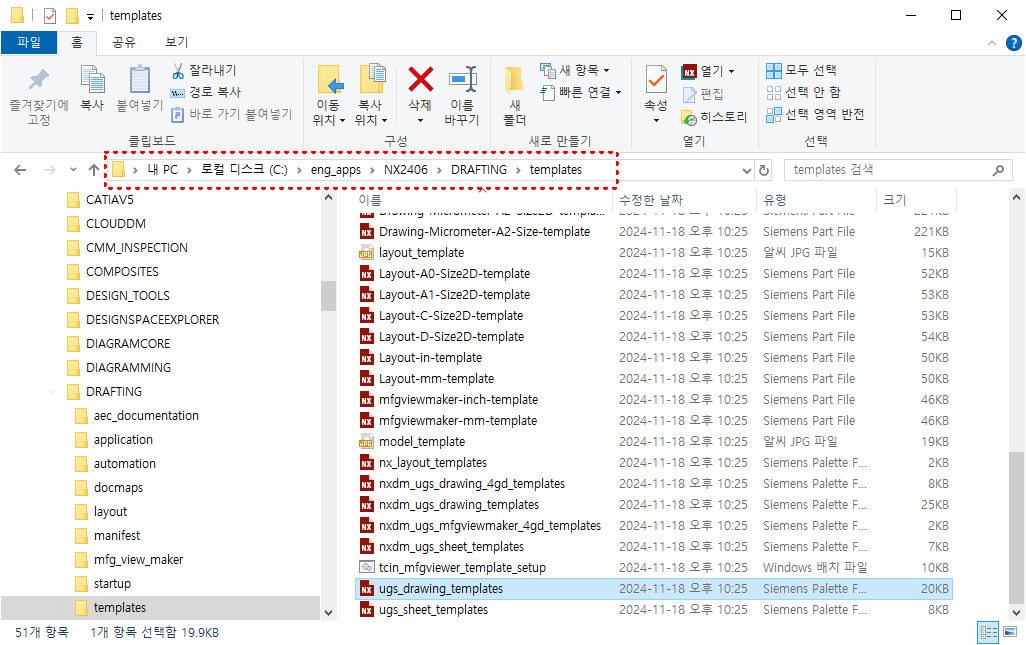Open file with NX 열기 button

pyautogui.click(x=707, y=71)
